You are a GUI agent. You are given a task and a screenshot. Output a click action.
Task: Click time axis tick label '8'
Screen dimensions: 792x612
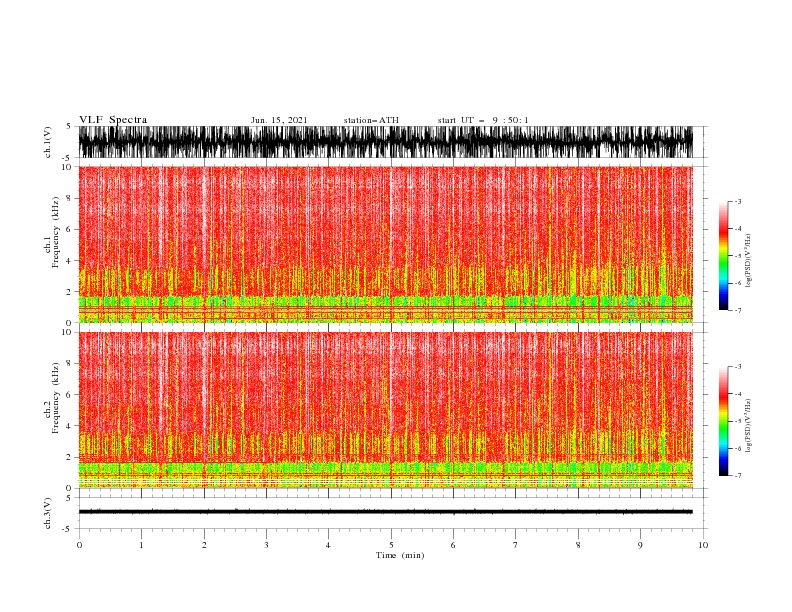coord(578,545)
